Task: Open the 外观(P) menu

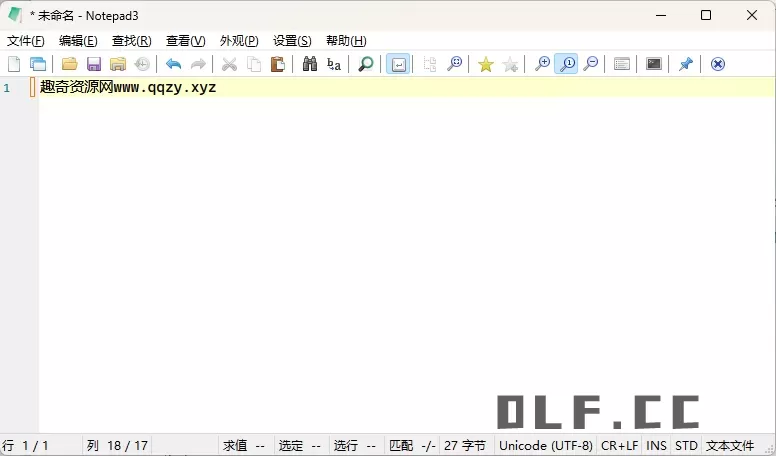Action: pos(239,41)
